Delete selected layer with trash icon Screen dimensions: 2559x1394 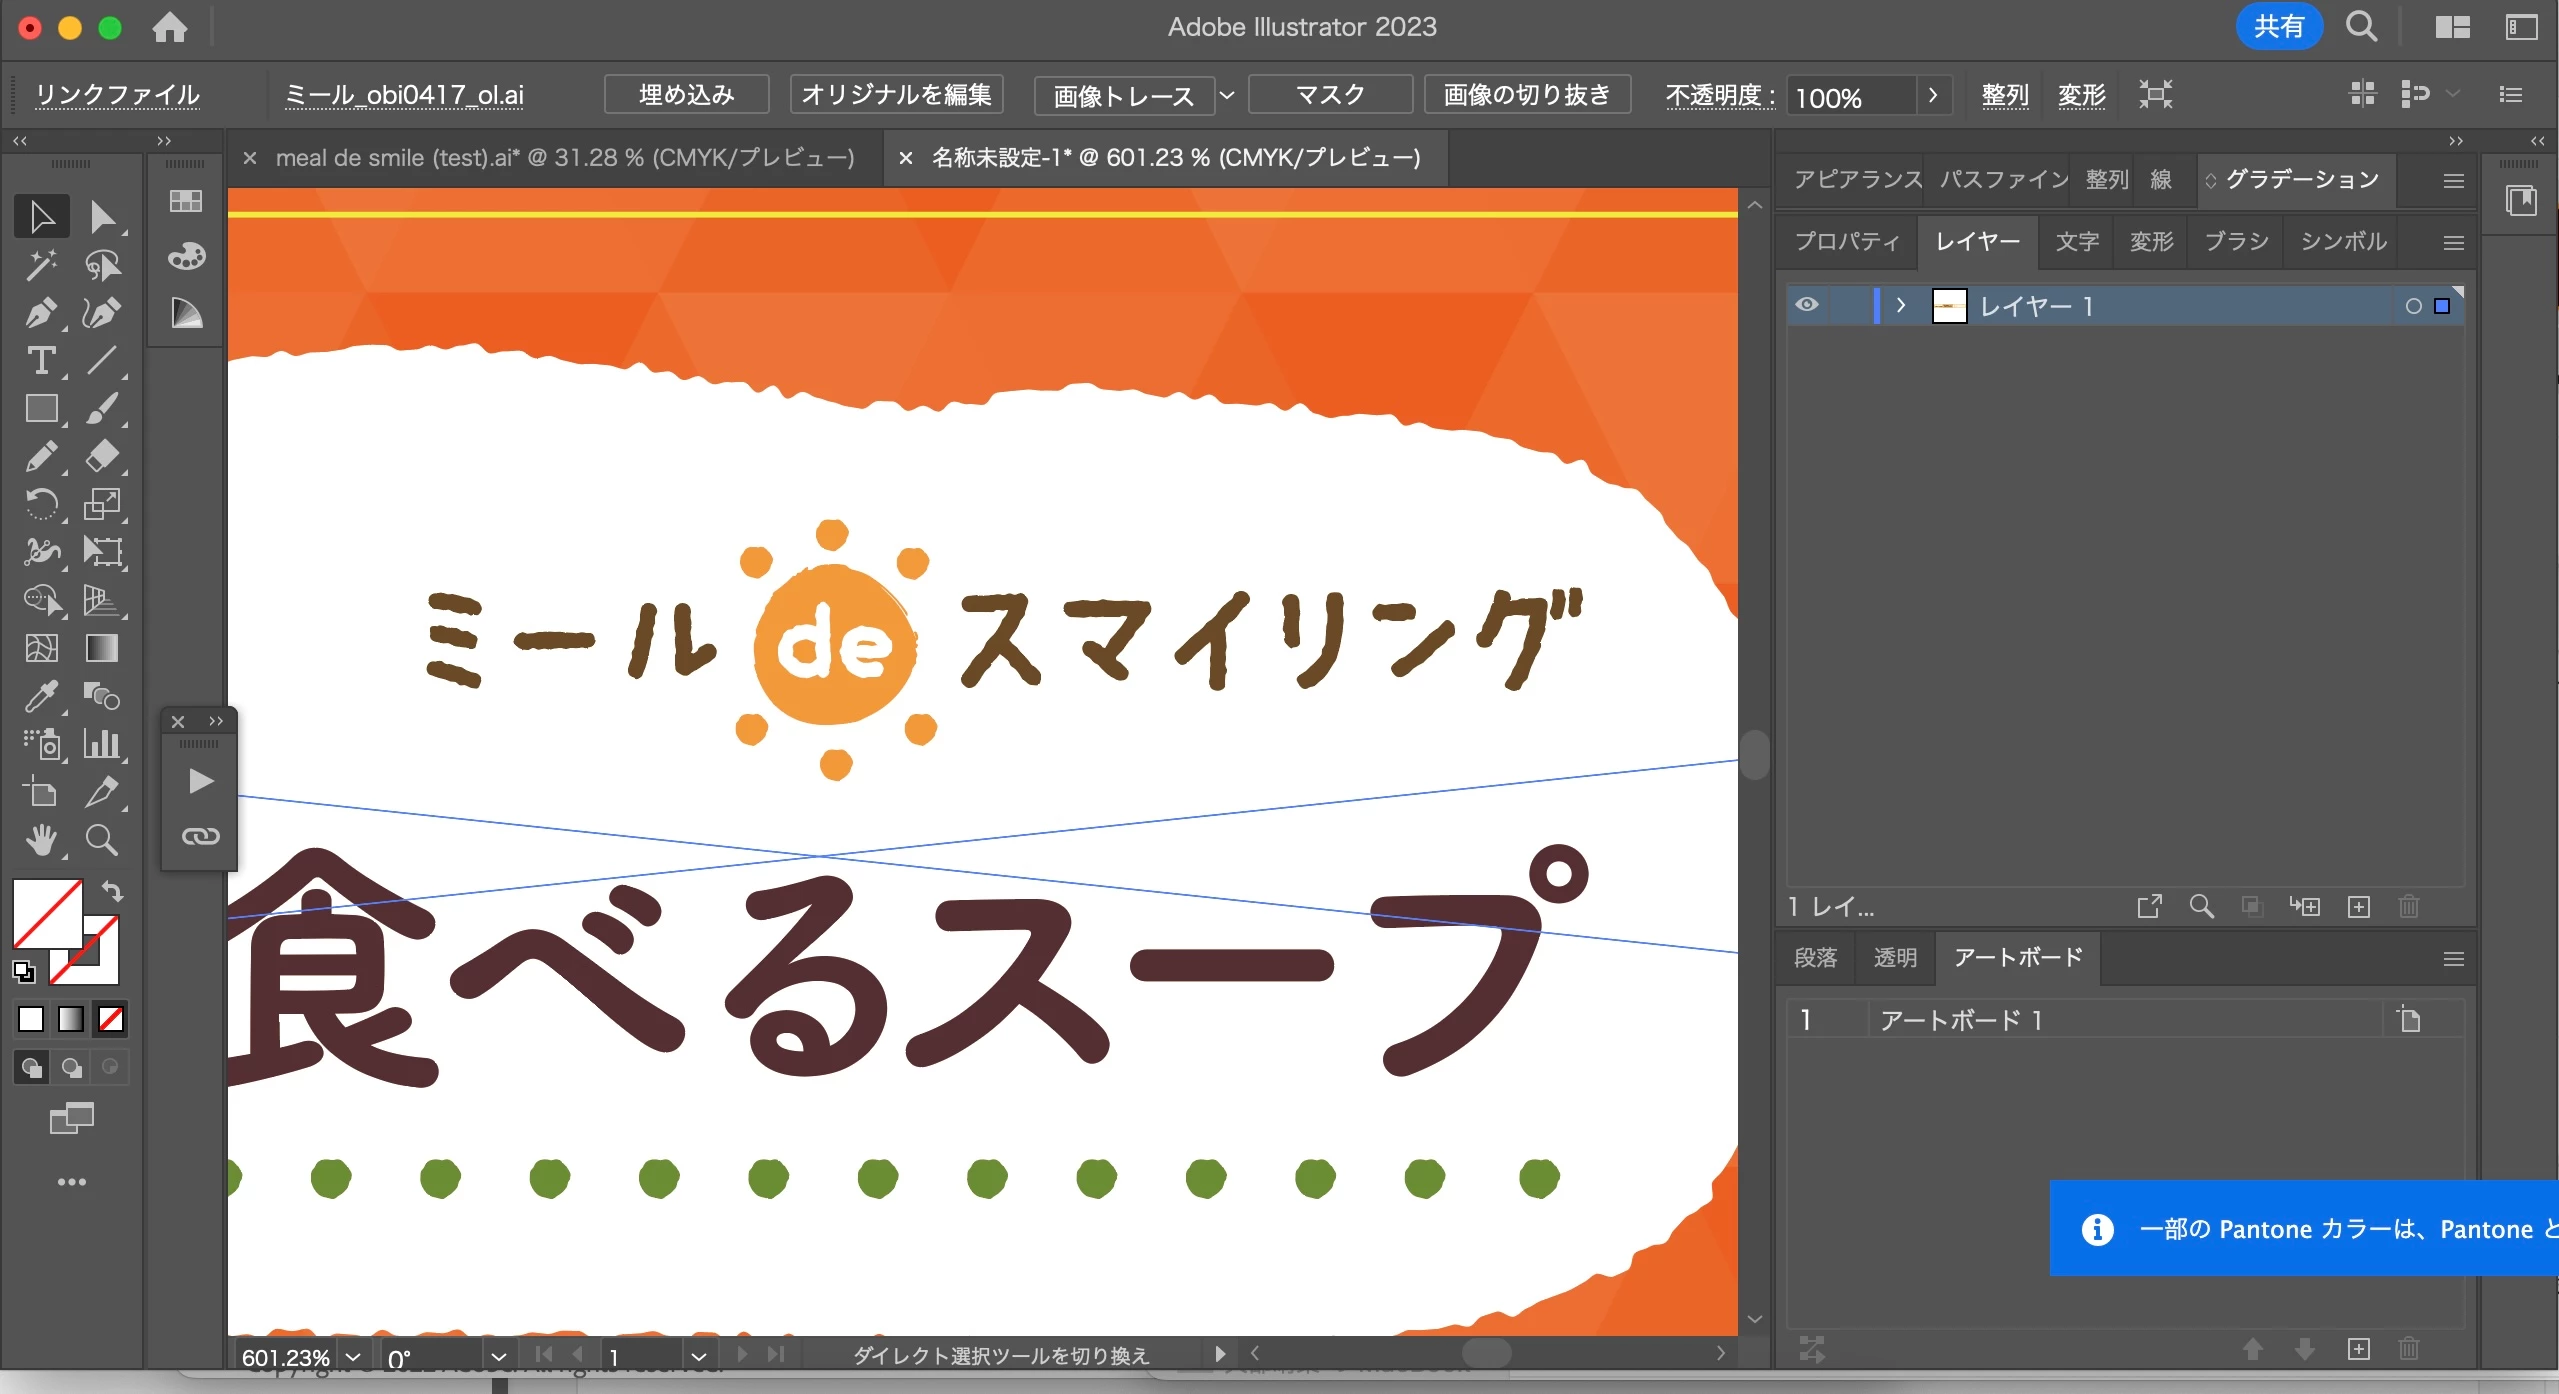[2408, 907]
